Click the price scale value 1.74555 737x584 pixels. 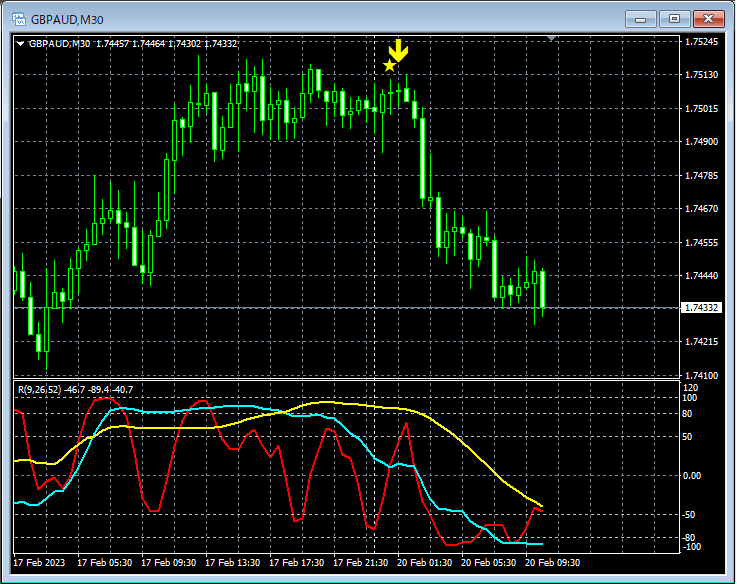tap(701, 242)
